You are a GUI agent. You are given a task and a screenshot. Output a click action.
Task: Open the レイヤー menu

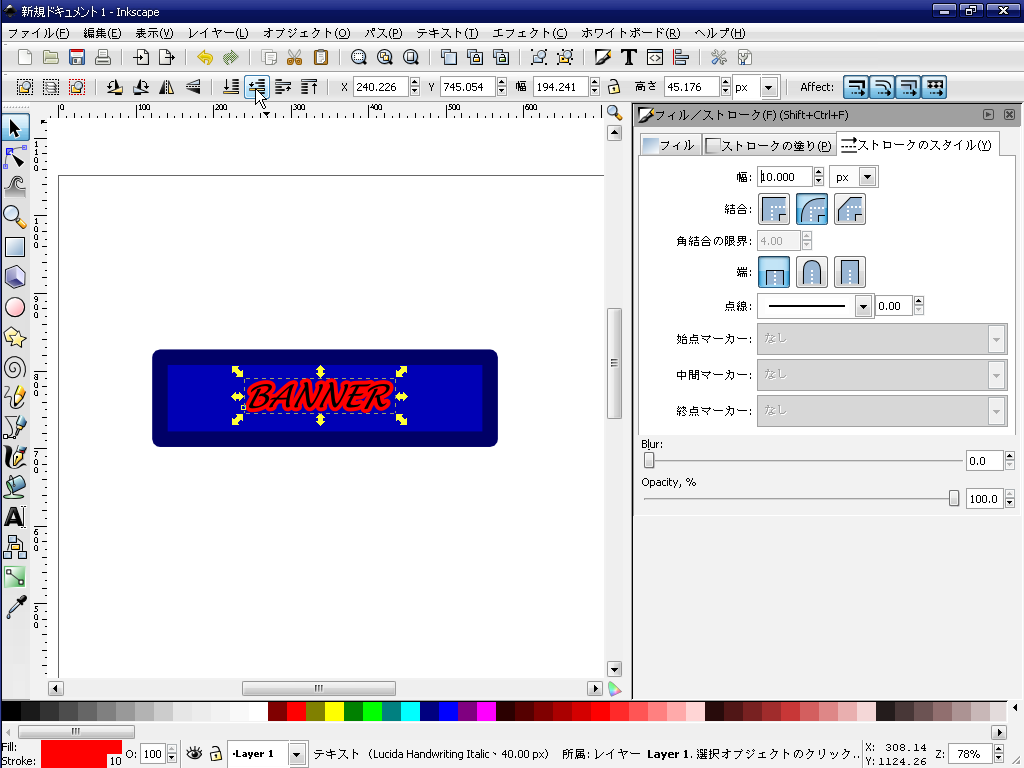pyautogui.click(x=218, y=33)
